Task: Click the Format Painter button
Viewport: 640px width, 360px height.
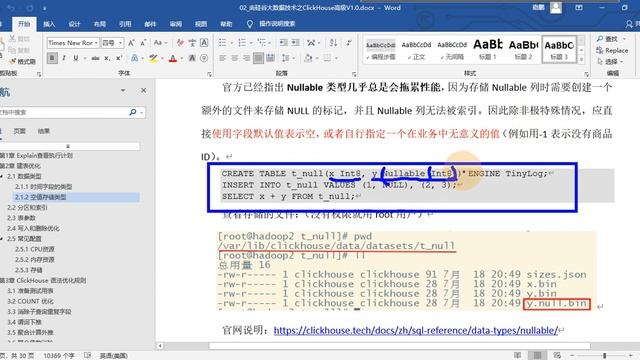Action: [22, 62]
